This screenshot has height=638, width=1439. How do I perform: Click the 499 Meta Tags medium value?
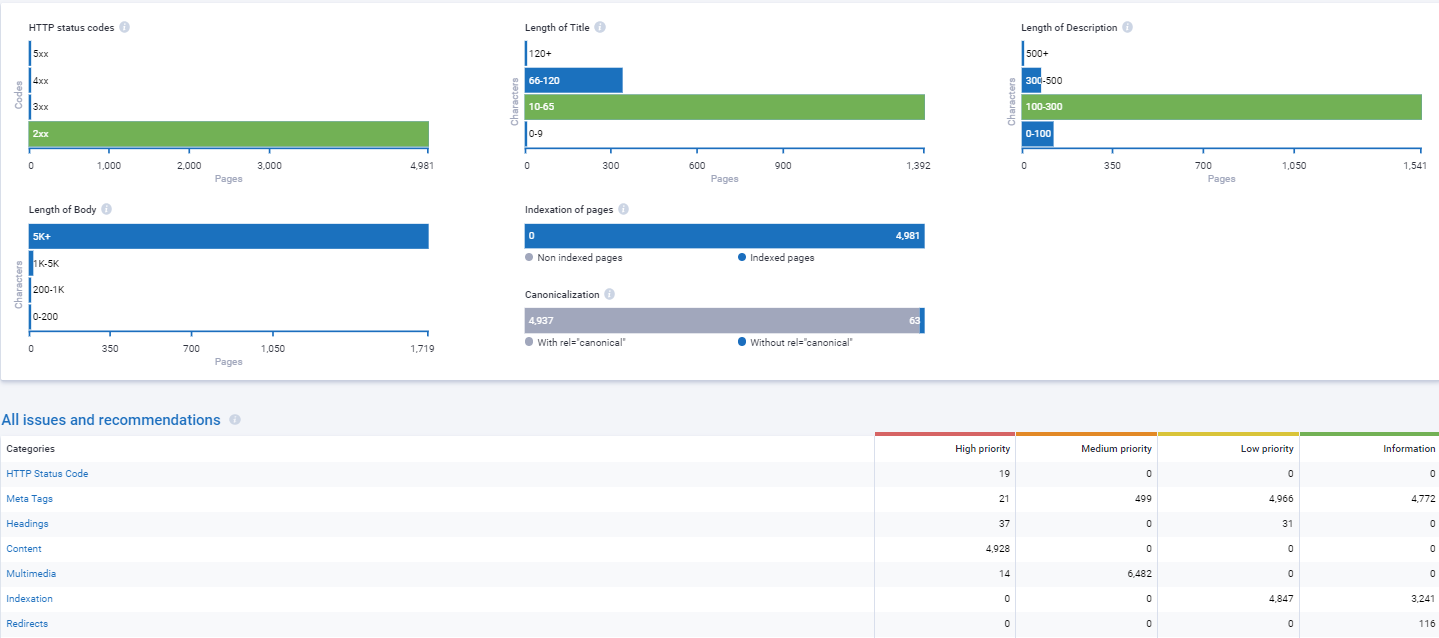point(1143,499)
